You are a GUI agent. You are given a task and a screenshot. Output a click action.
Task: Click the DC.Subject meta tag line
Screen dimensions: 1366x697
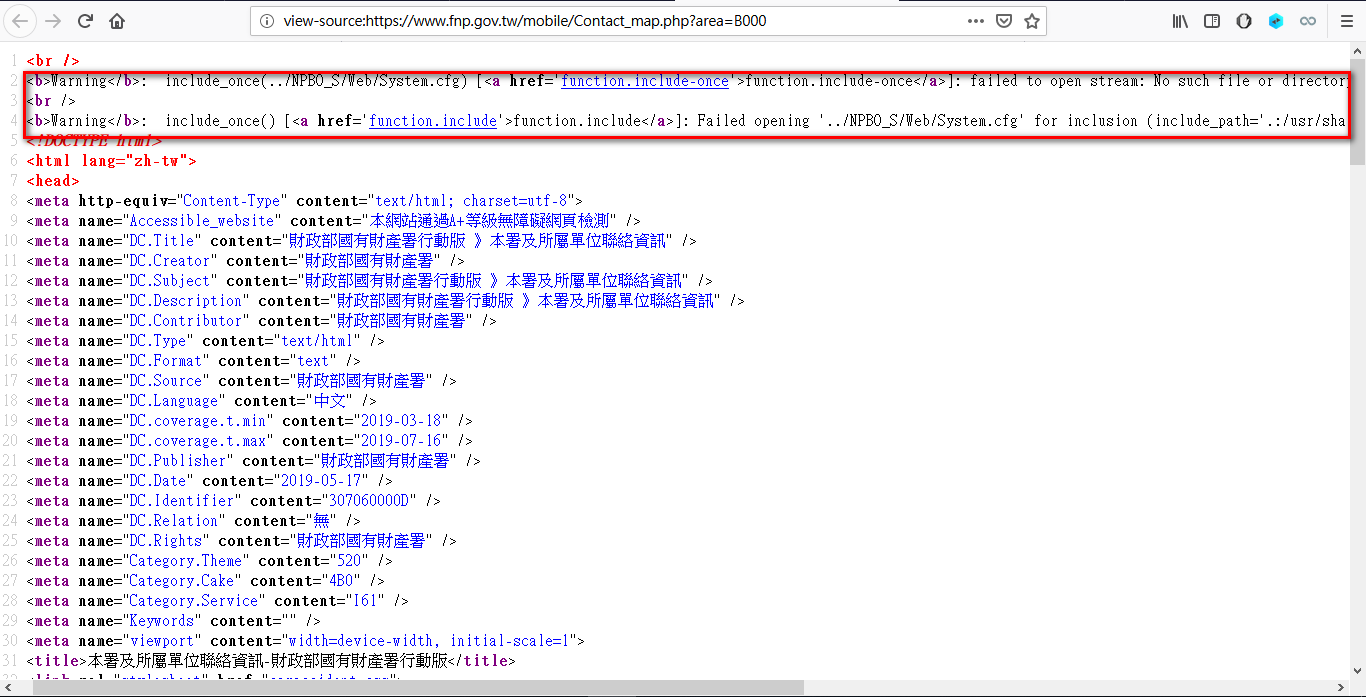click(370, 281)
